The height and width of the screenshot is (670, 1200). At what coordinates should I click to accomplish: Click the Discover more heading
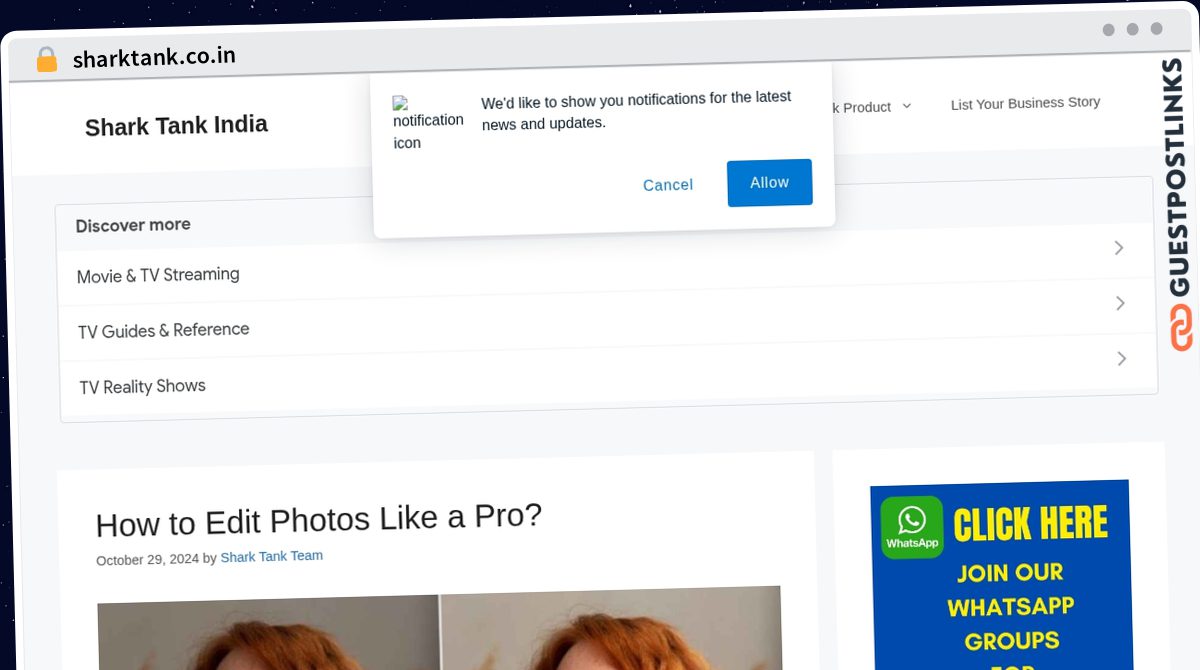pos(133,225)
